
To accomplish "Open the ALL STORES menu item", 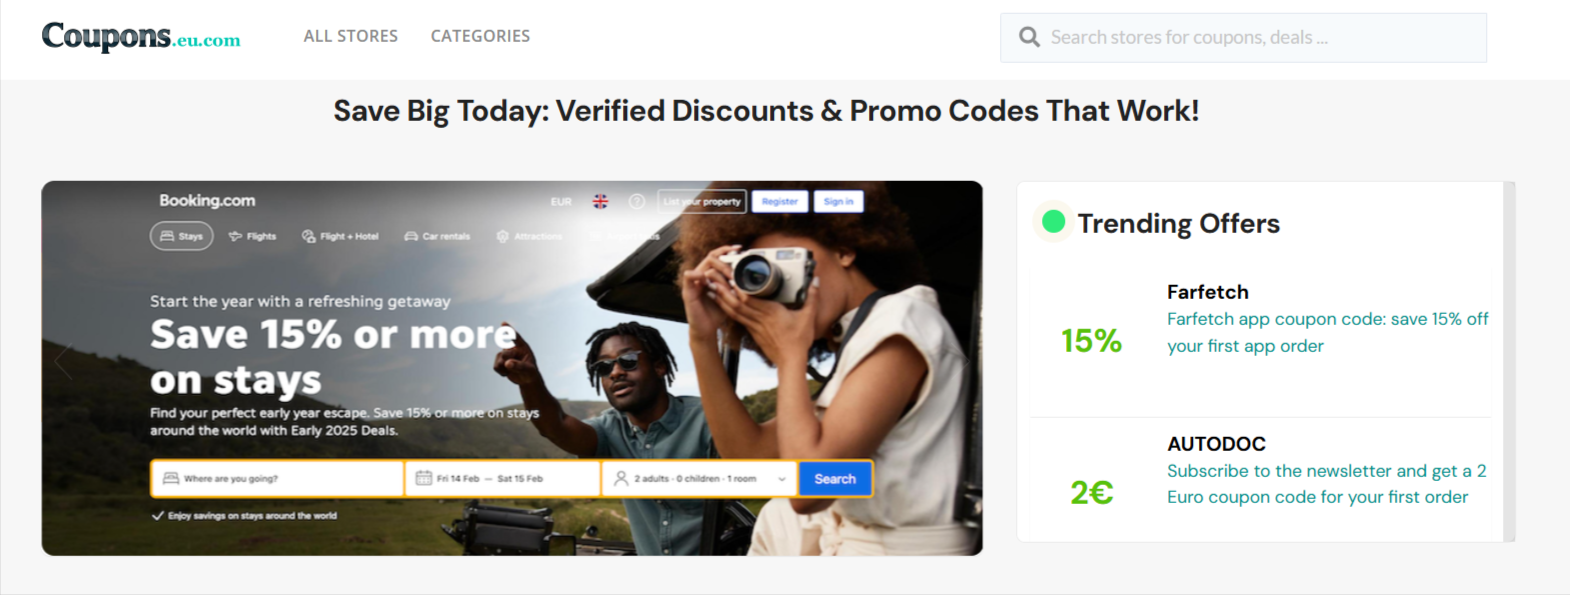I will point(351,36).
